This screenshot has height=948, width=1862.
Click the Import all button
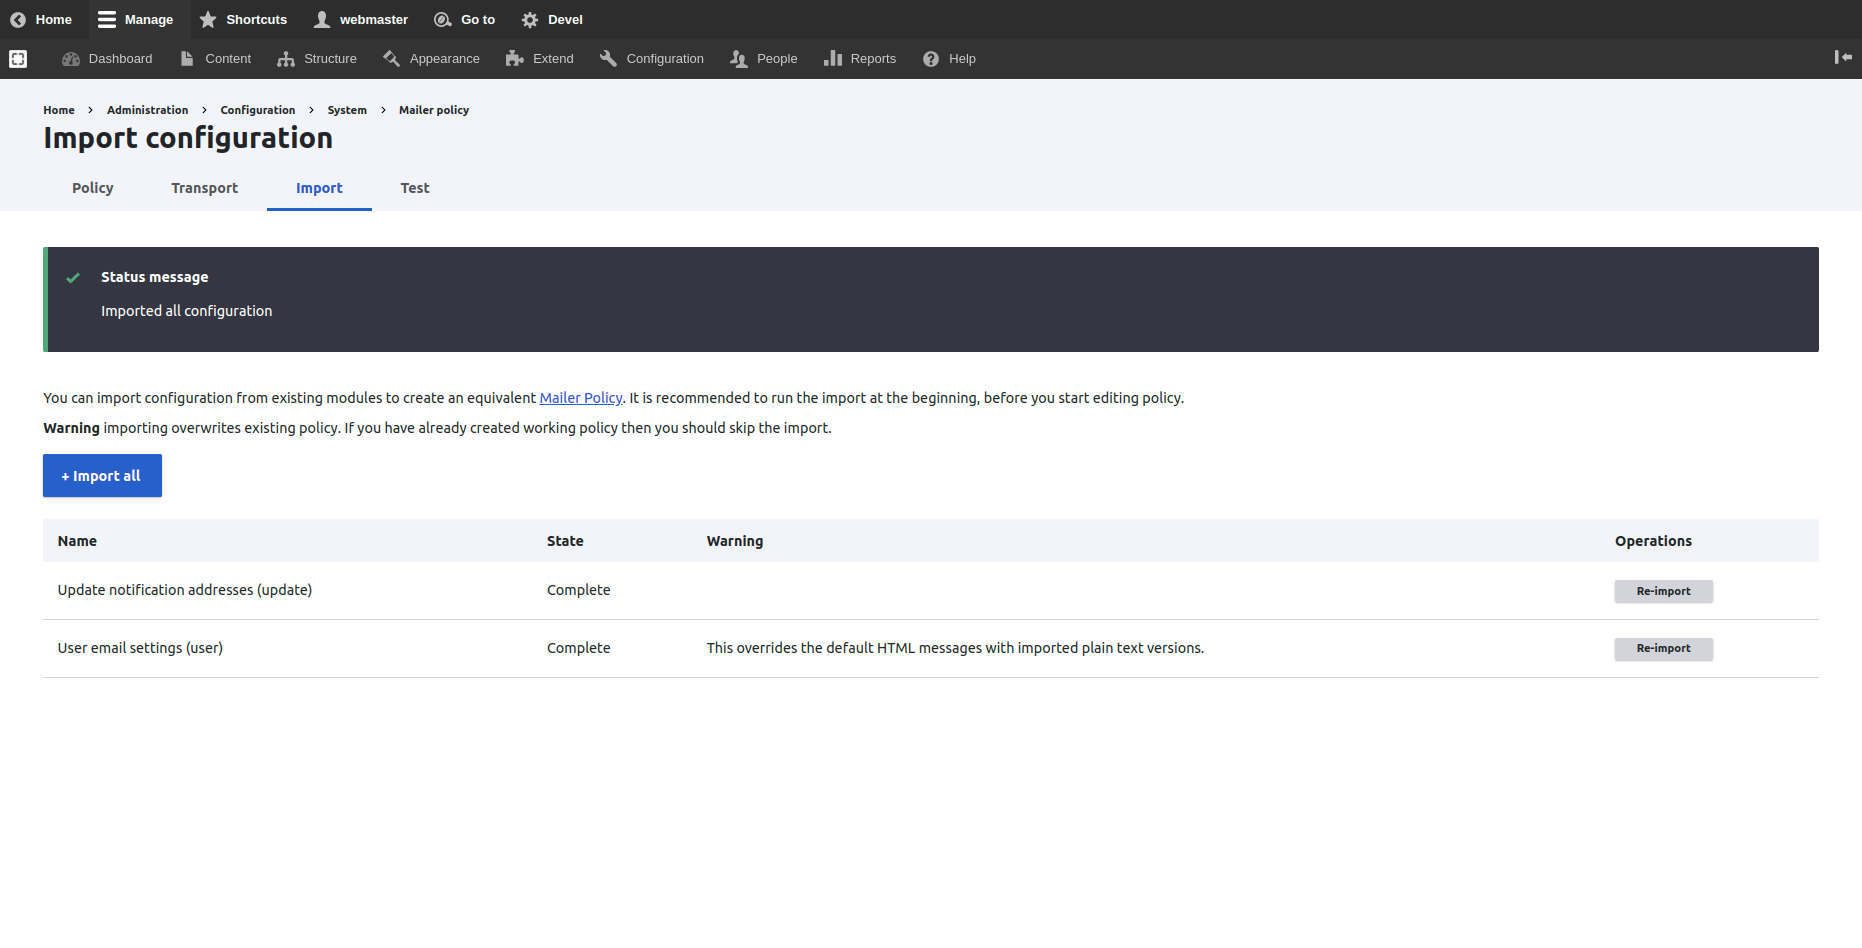(x=102, y=476)
